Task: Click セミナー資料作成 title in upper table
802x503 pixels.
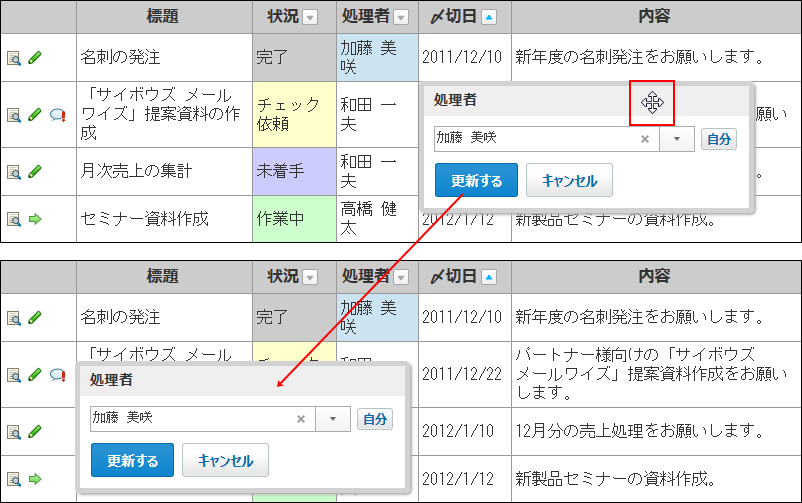Action: [x=144, y=218]
